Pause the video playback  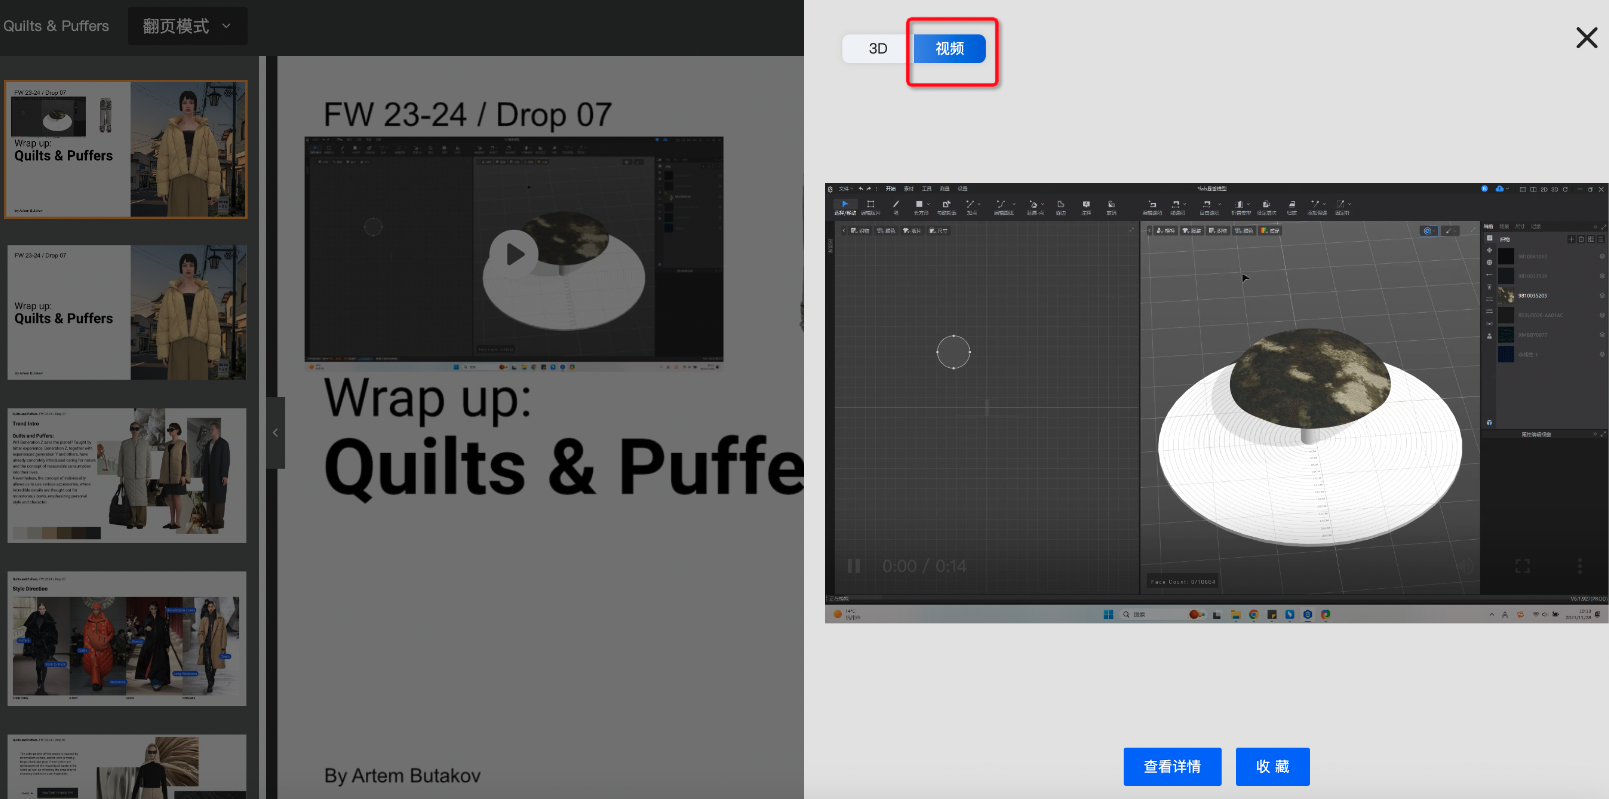[854, 566]
